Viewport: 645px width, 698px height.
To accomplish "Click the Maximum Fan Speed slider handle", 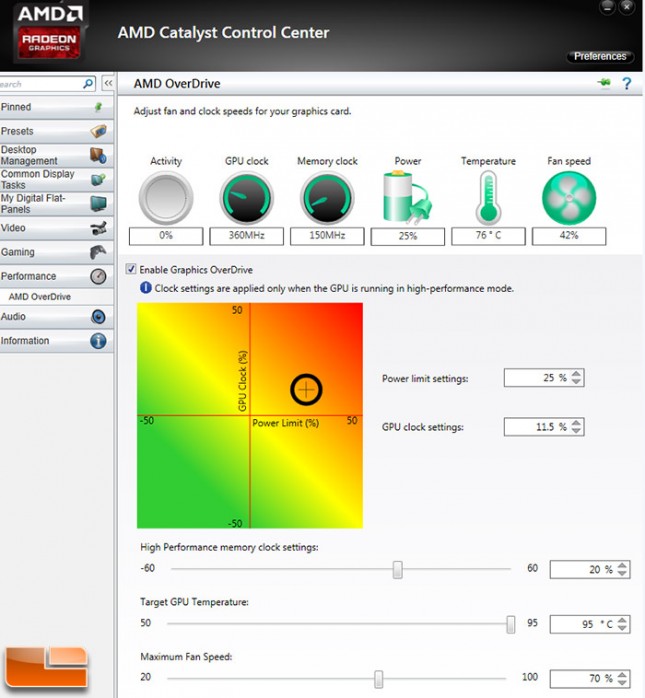I will (378, 679).
